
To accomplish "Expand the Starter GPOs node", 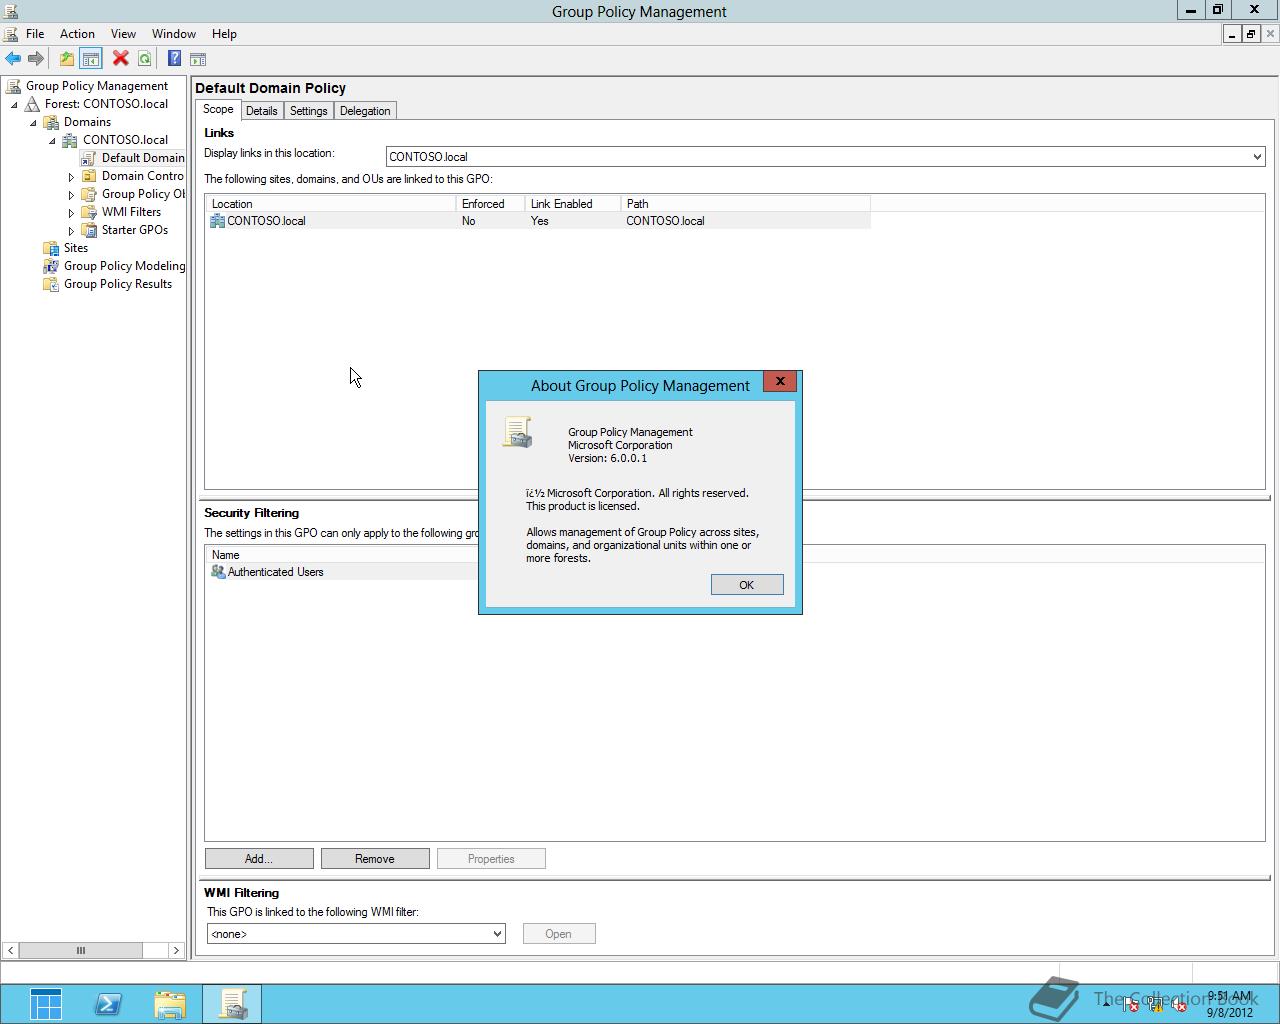I will point(71,231).
